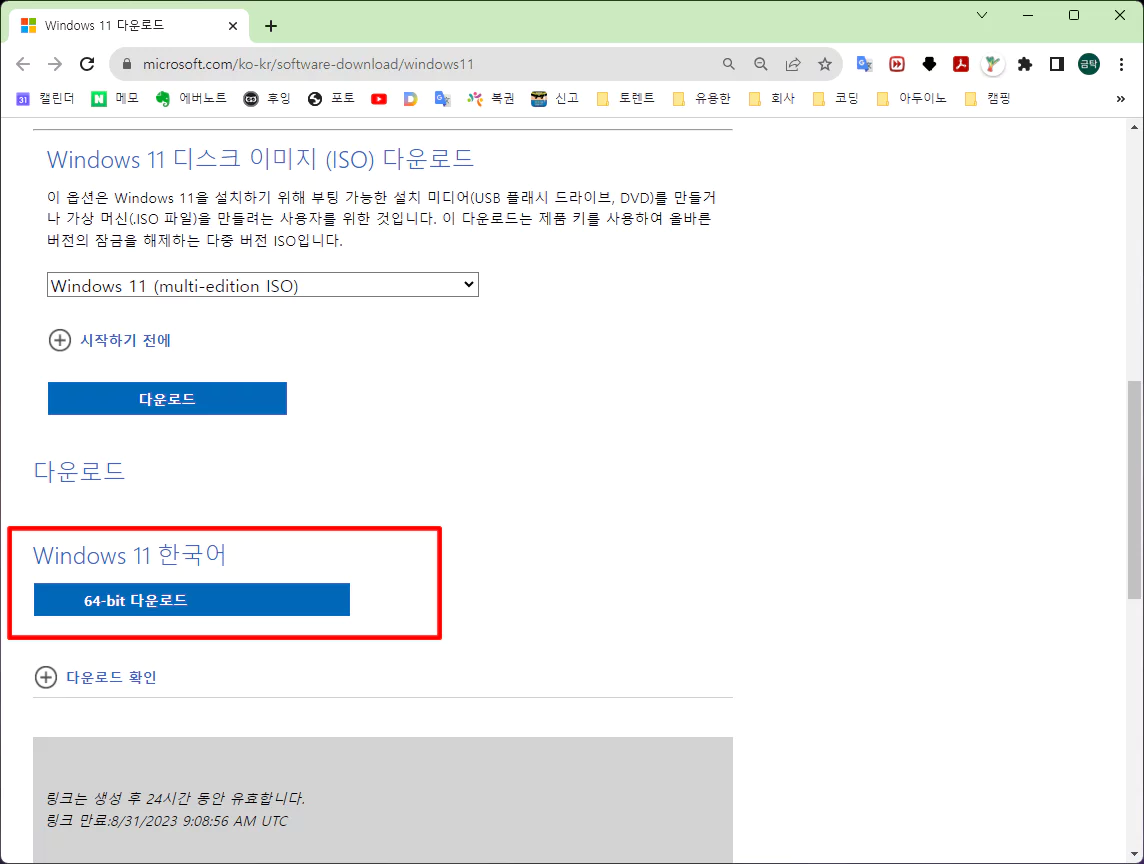The image size is (1144, 864).
Task: Open the 토렌트 bookmark folder
Action: pos(625,99)
